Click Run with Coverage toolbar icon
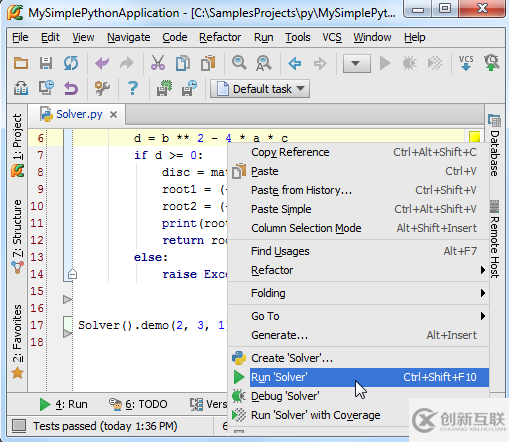 coord(435,63)
